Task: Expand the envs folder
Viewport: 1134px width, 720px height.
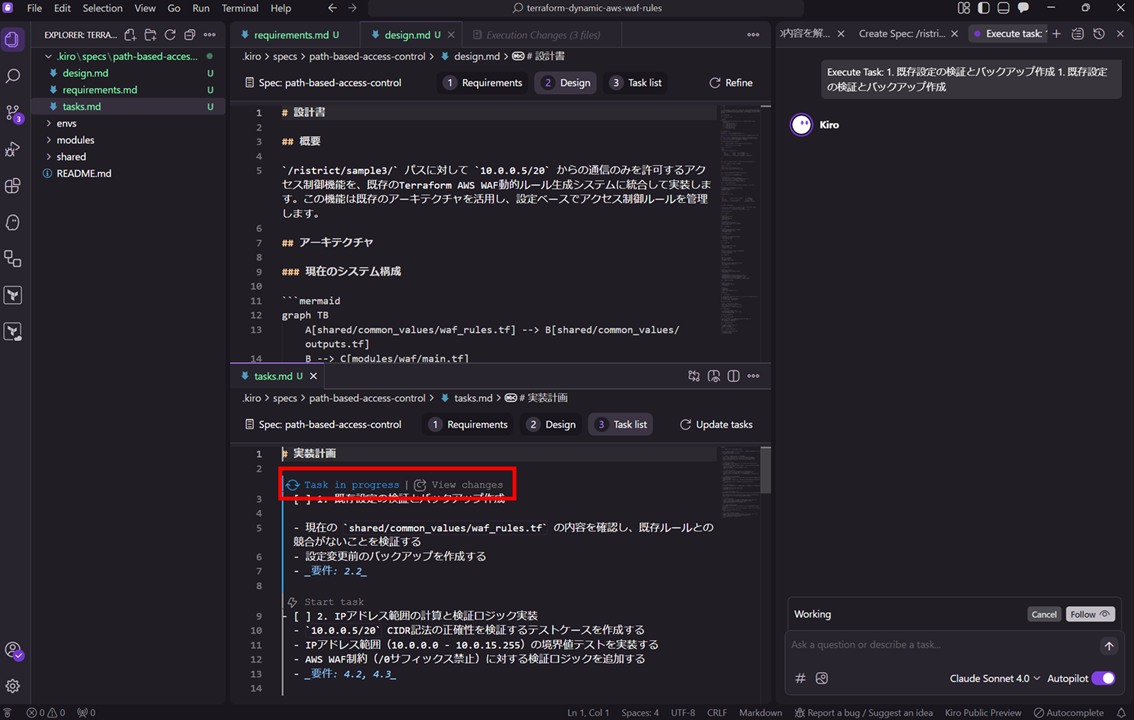Action: pos(66,123)
